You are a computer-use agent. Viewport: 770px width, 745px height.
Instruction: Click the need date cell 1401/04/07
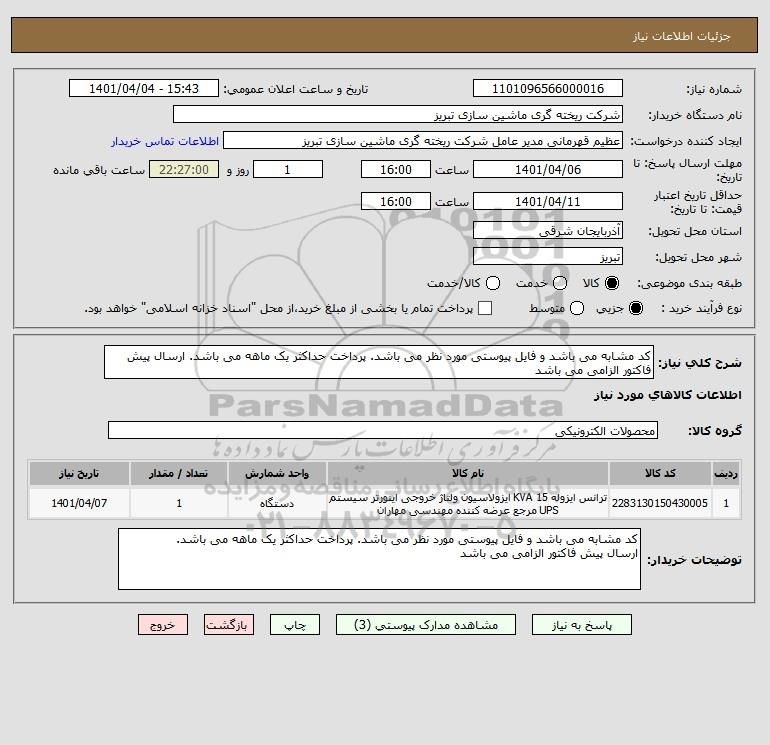(79, 503)
